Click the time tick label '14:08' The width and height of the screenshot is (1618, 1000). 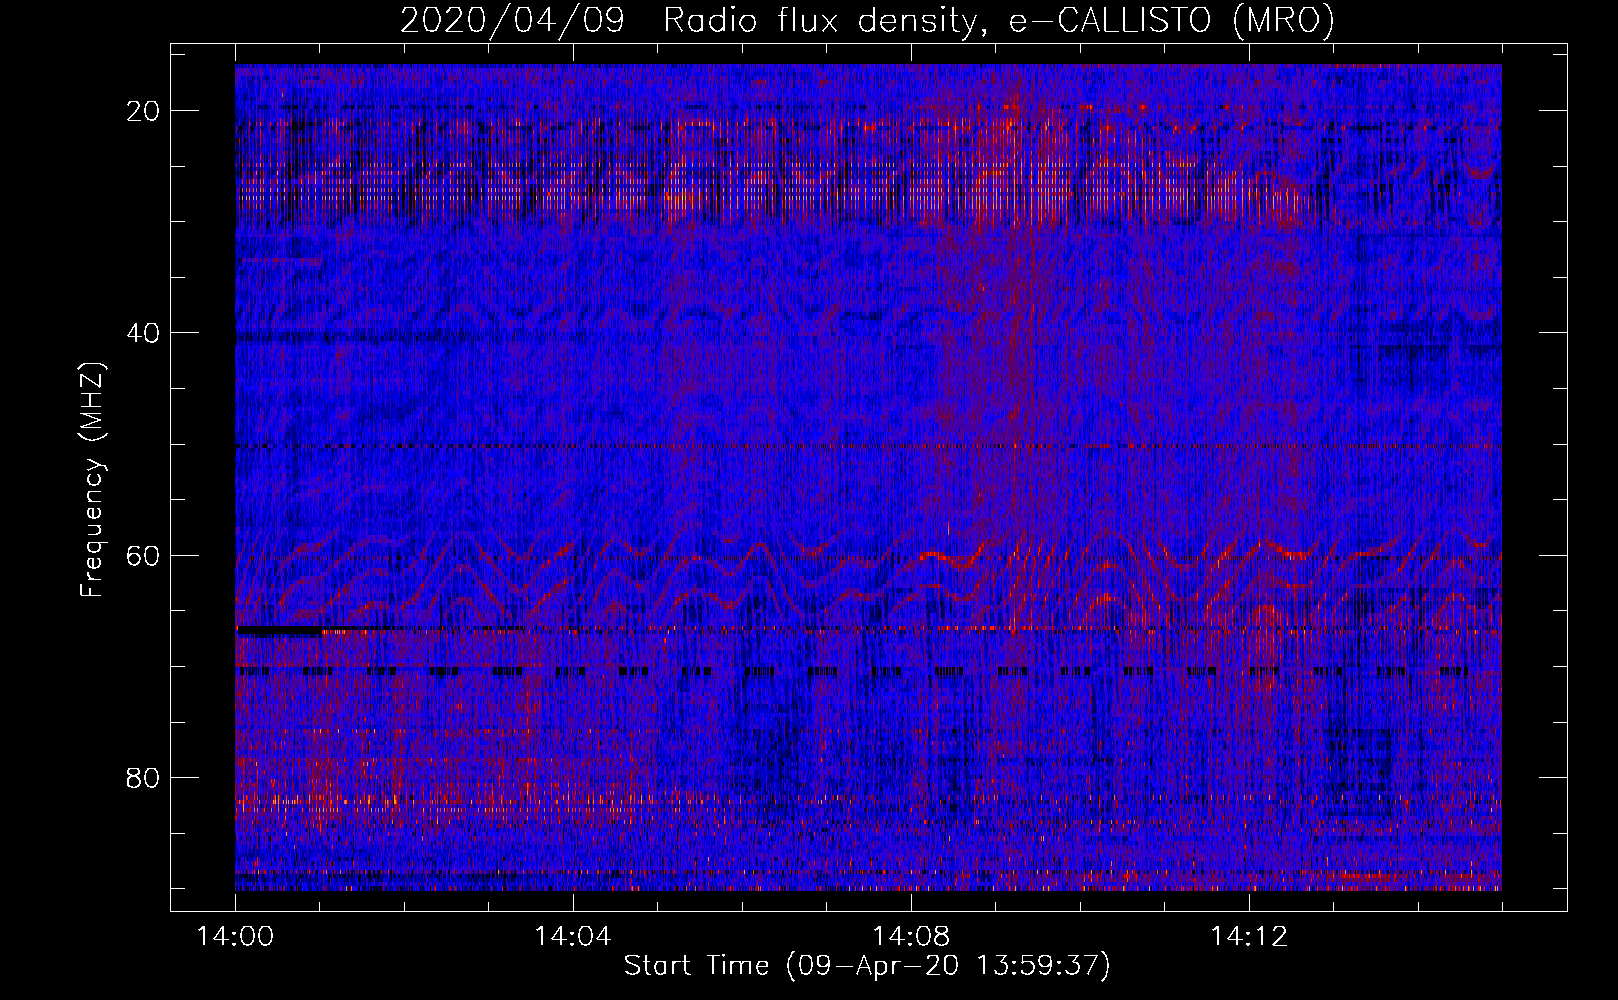[911, 936]
